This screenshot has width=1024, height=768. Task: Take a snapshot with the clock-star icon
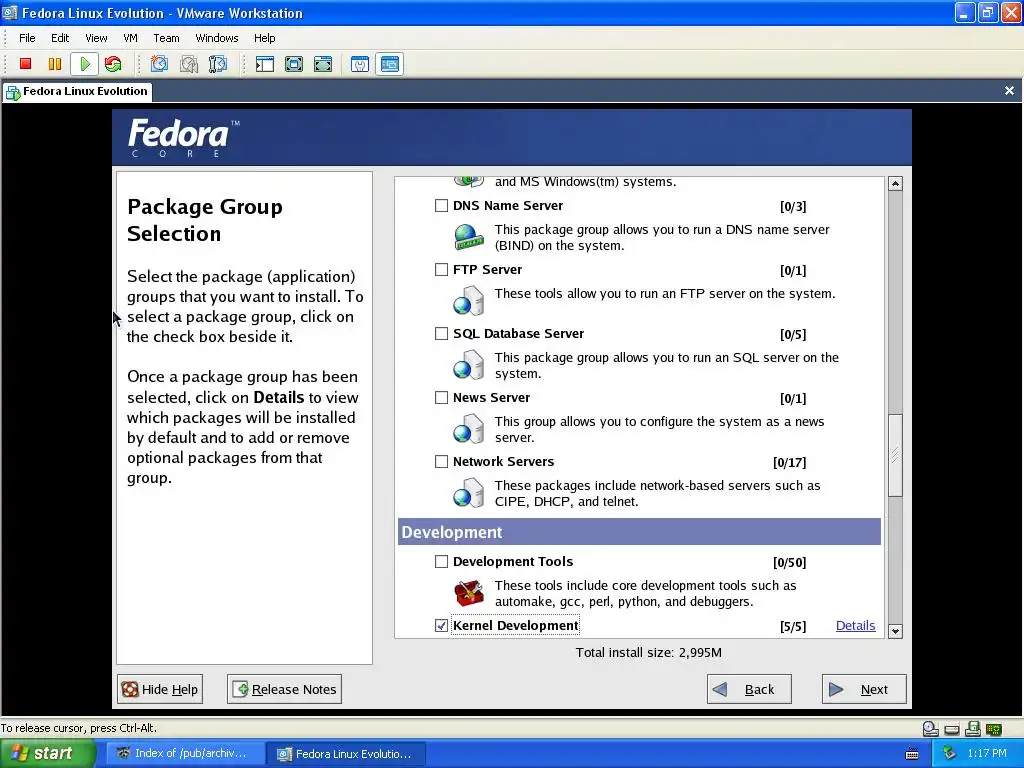[159, 64]
